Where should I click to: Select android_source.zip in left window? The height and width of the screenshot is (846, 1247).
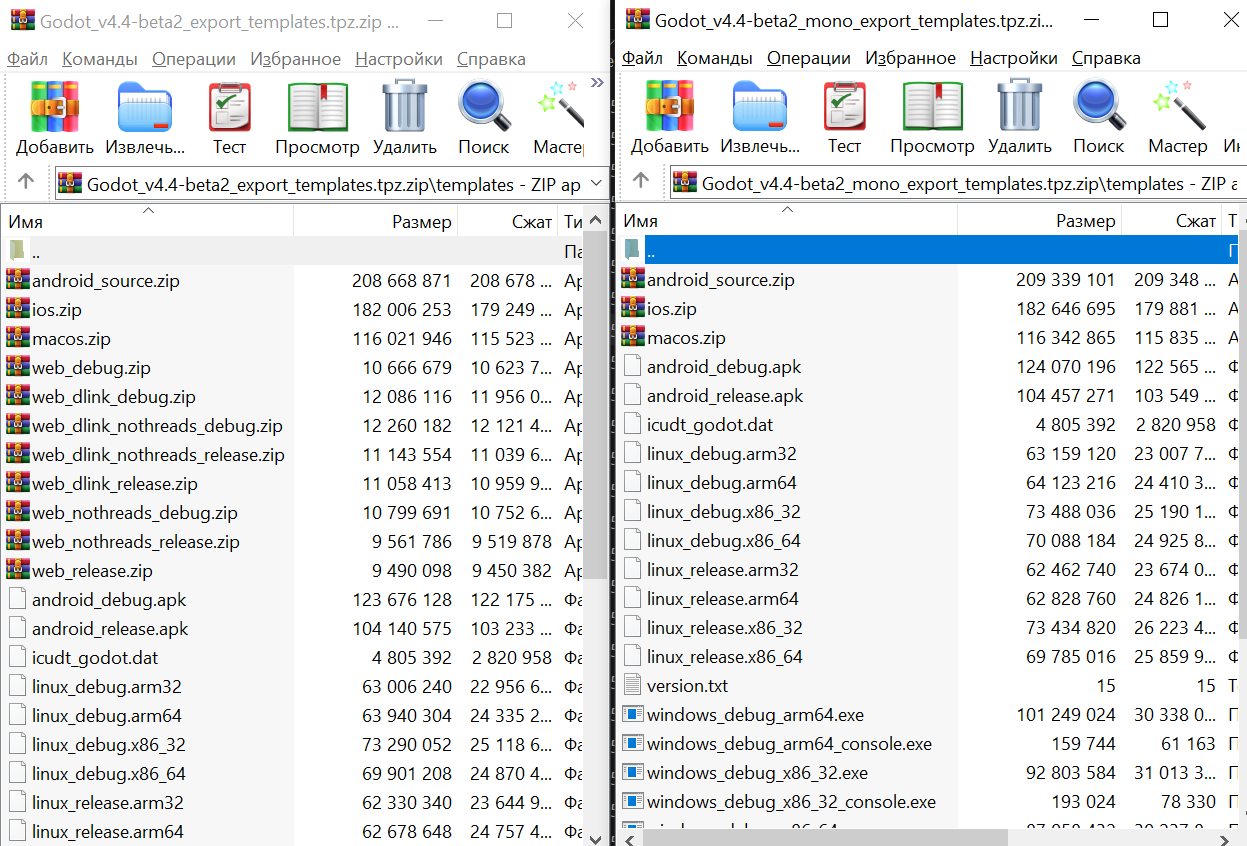(106, 281)
